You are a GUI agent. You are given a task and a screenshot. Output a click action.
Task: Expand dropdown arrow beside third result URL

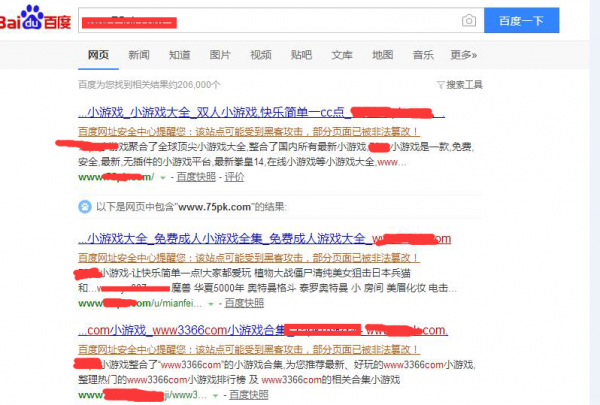[215, 396]
